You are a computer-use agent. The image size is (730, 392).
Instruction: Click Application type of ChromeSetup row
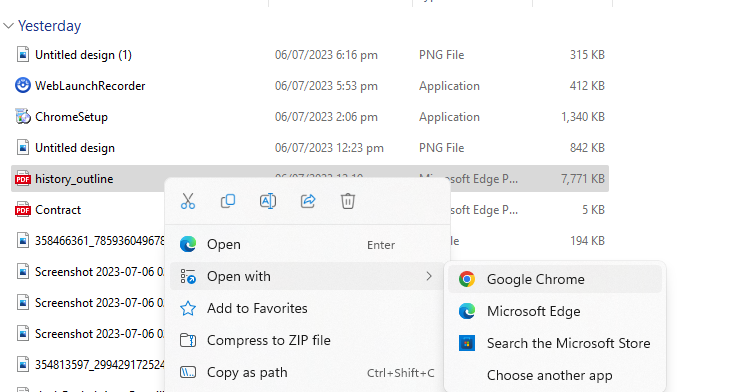pos(449,117)
